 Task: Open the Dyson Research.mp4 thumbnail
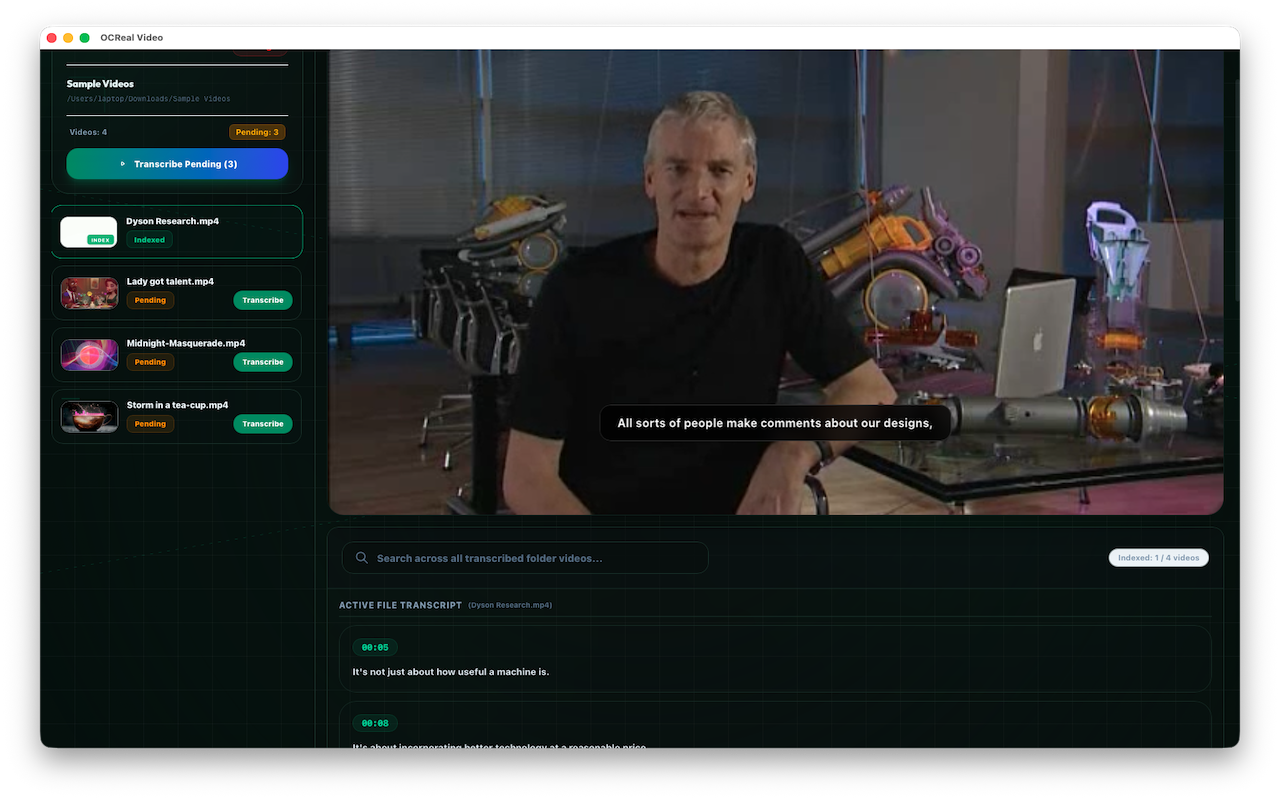click(89, 232)
